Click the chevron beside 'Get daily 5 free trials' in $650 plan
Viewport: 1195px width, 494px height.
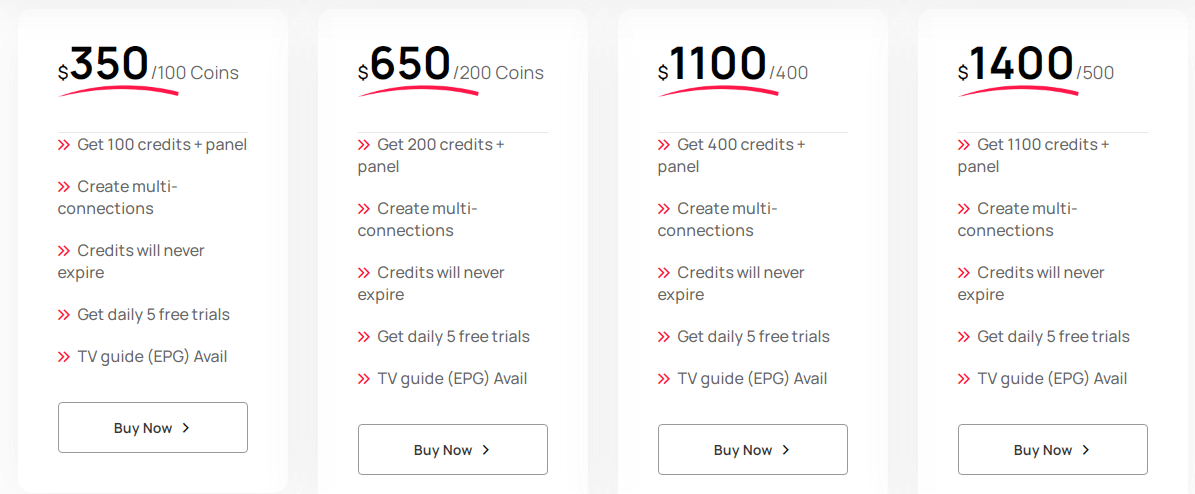pyautogui.click(x=364, y=337)
